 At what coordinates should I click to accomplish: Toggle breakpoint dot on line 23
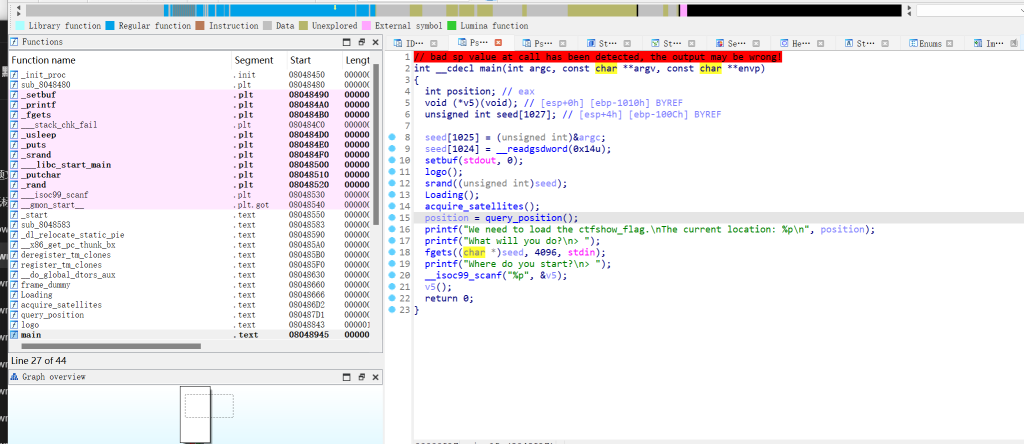pyautogui.click(x=392, y=309)
